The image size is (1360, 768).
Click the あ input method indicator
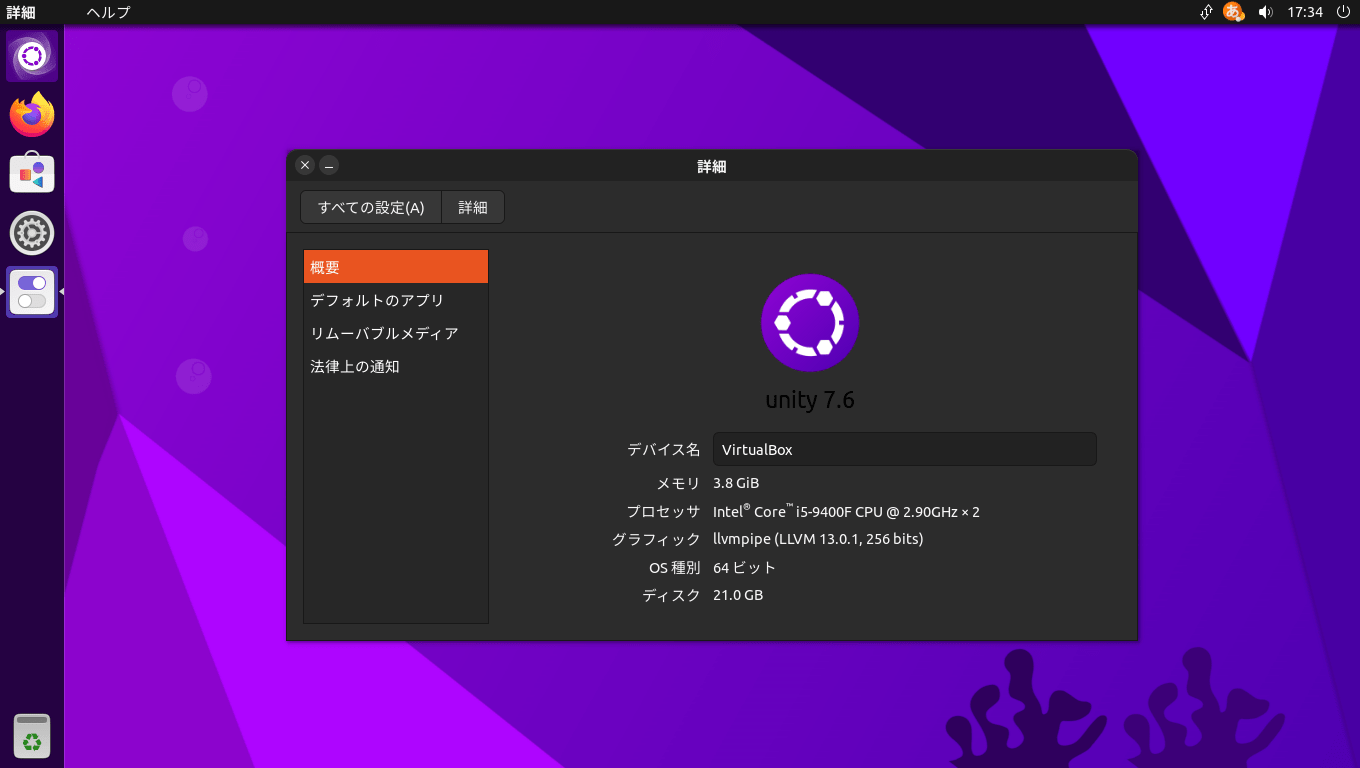click(x=1234, y=12)
